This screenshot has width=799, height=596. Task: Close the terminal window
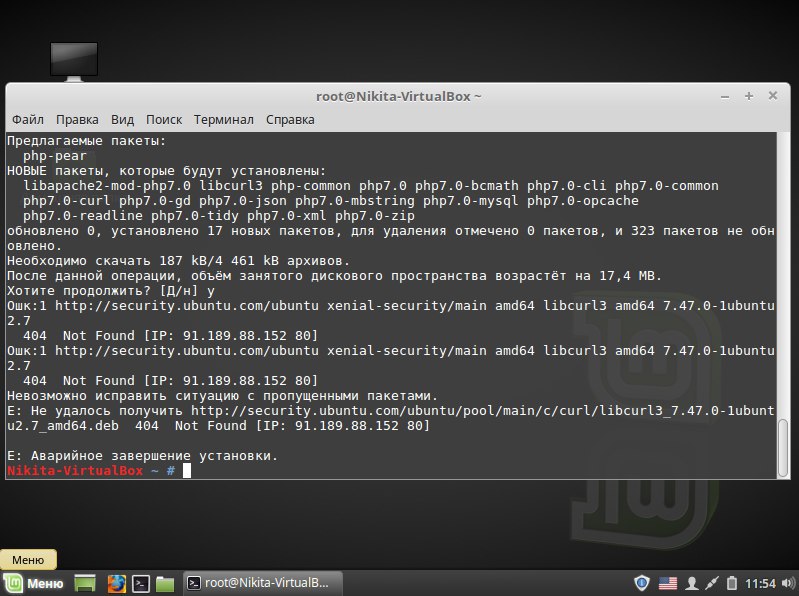click(x=773, y=96)
